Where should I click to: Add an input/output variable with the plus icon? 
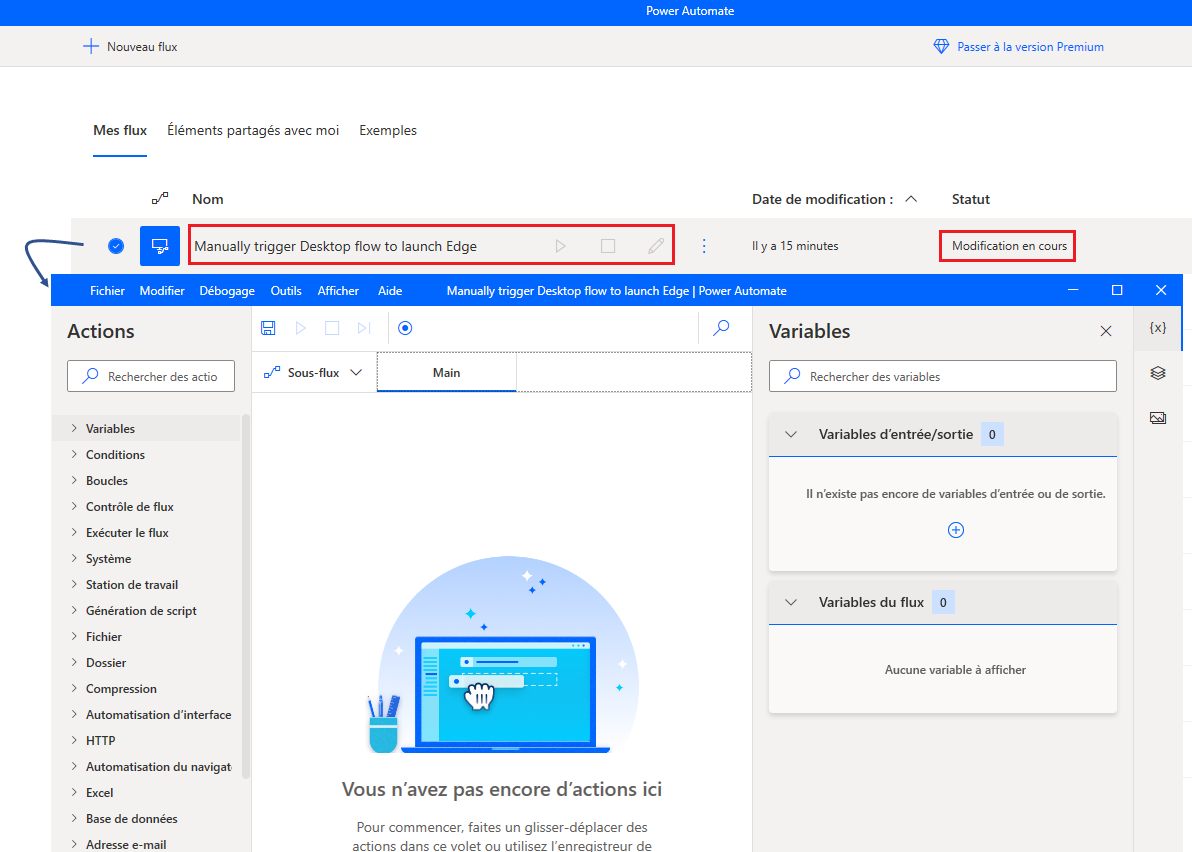point(956,530)
